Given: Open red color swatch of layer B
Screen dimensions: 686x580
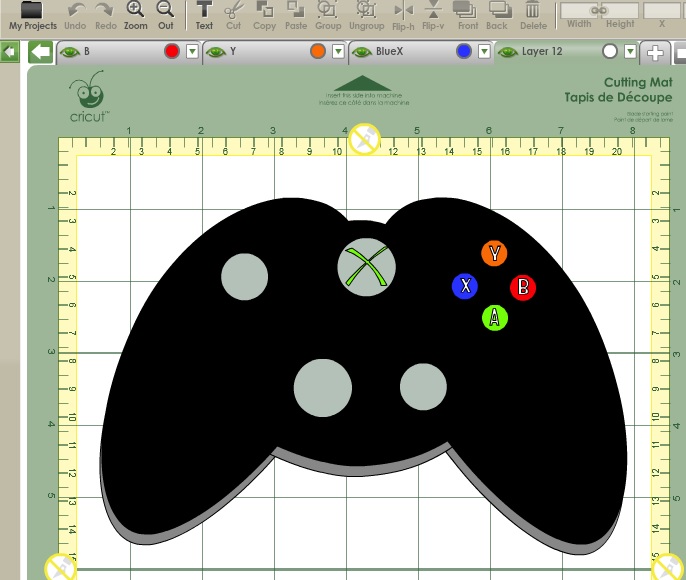Looking at the screenshot, I should [172, 51].
